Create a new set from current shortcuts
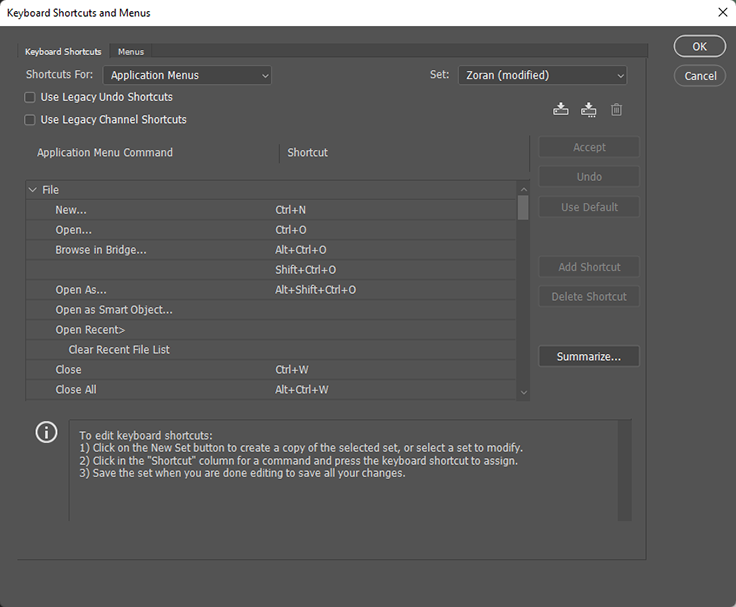Viewport: 736px width, 607px height. pos(589,109)
